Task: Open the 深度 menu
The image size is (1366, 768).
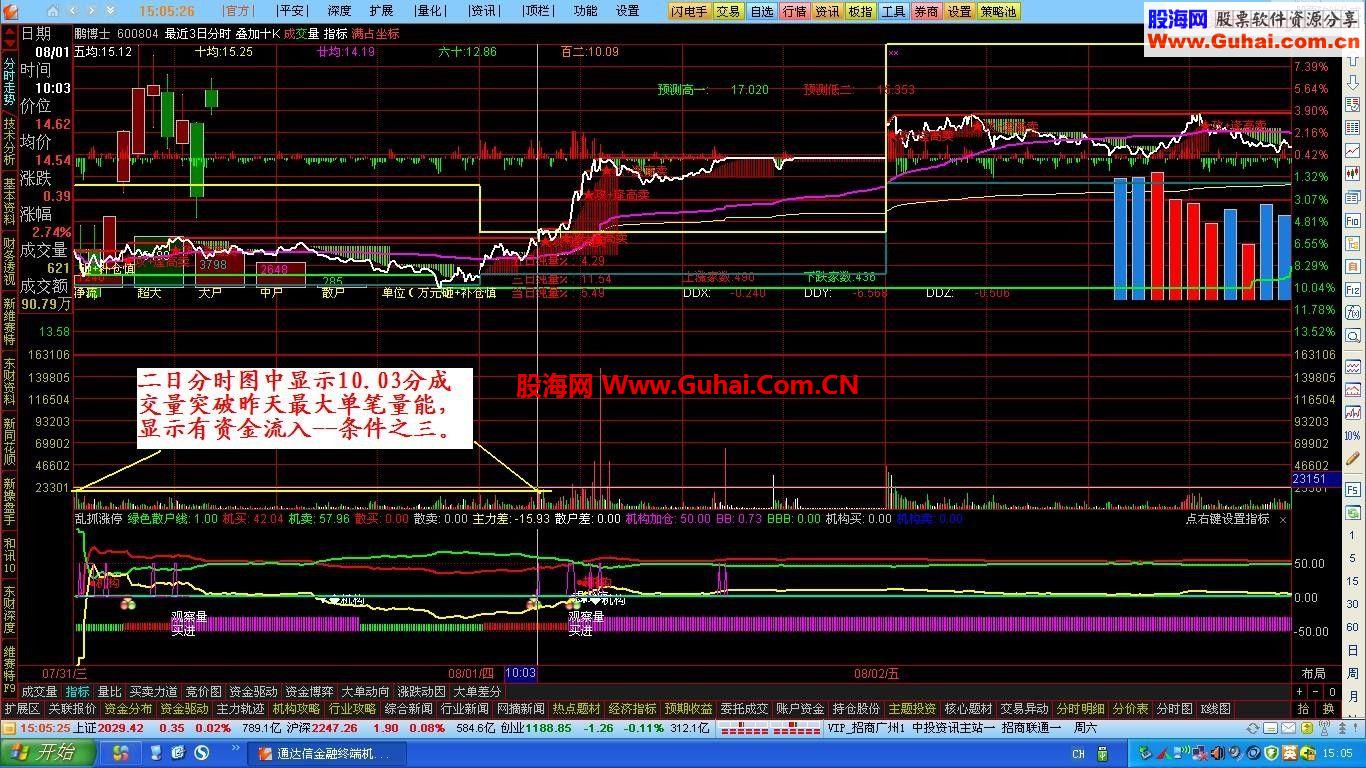Action: (339, 11)
